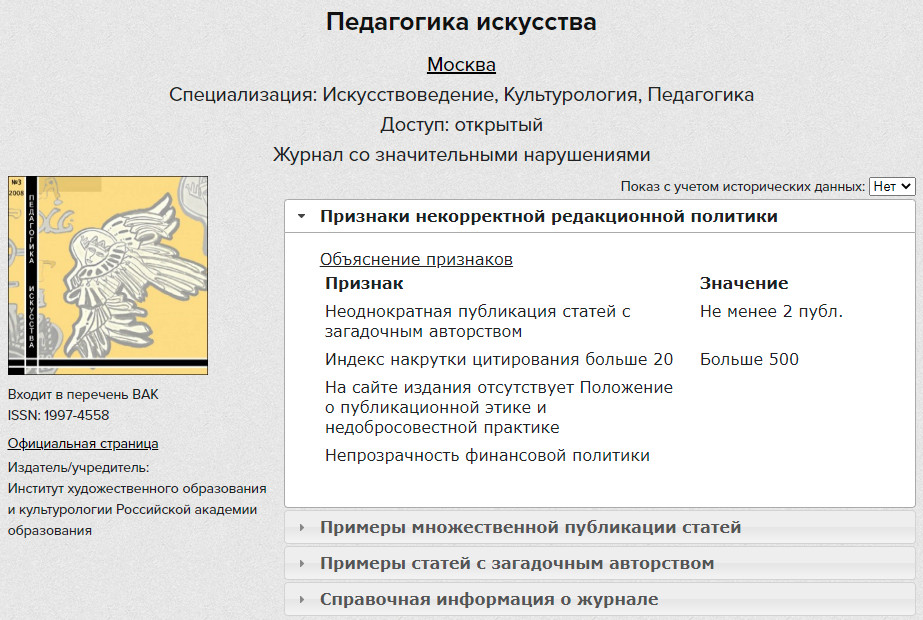Click the 'Журнал со значительными нарушениями' text
The height and width of the screenshot is (620, 923).
tap(462, 155)
